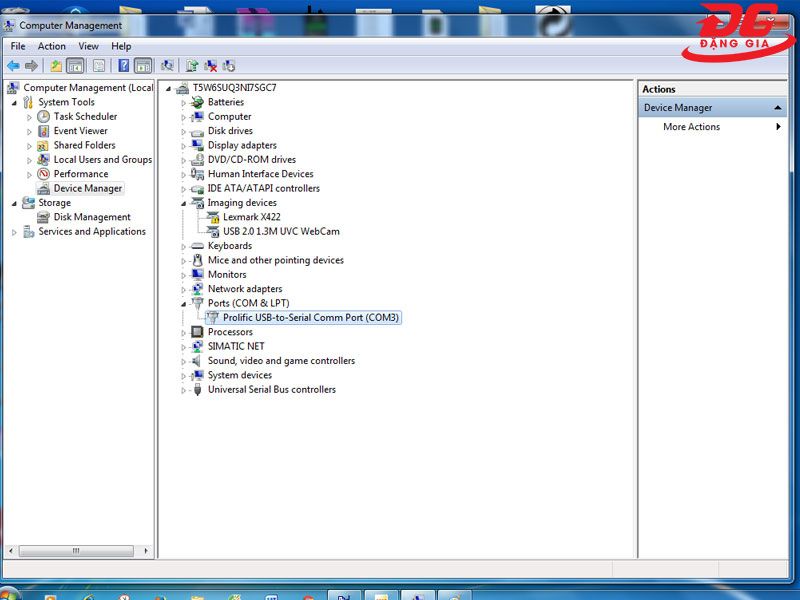Open More Actions submenu
800x600 pixels.
pyautogui.click(x=692, y=127)
